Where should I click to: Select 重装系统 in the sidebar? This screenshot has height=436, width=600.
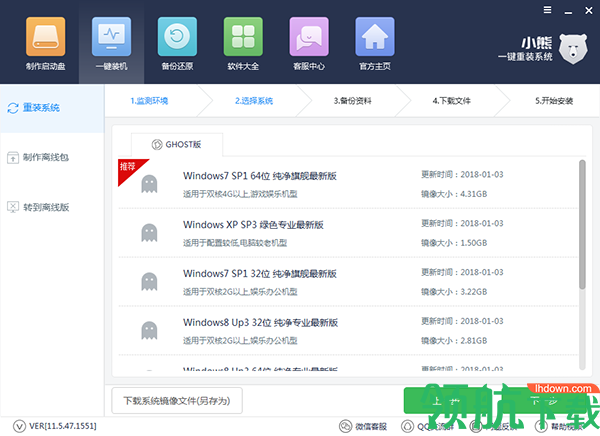click(x=52, y=108)
